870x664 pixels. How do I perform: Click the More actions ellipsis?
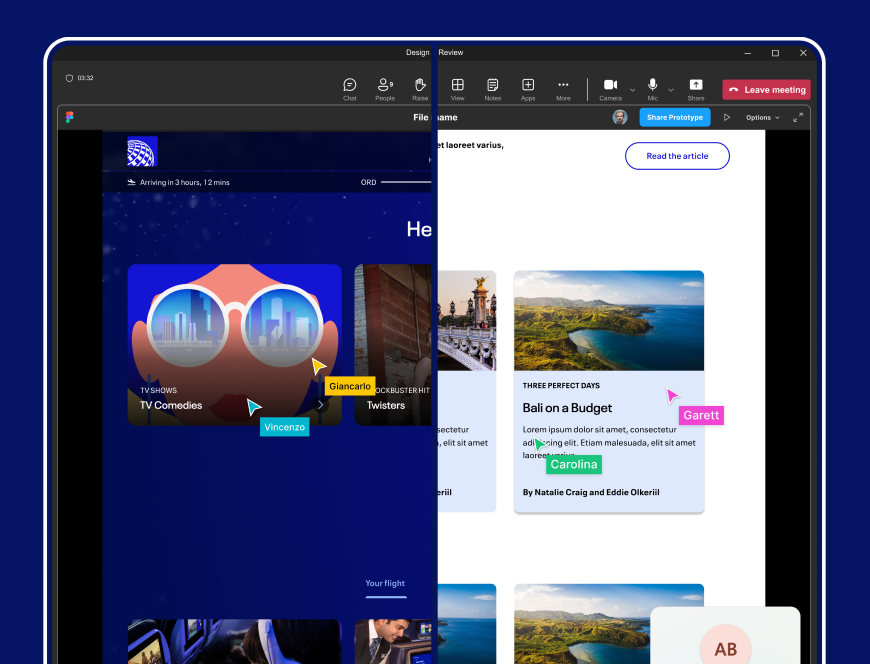(563, 88)
